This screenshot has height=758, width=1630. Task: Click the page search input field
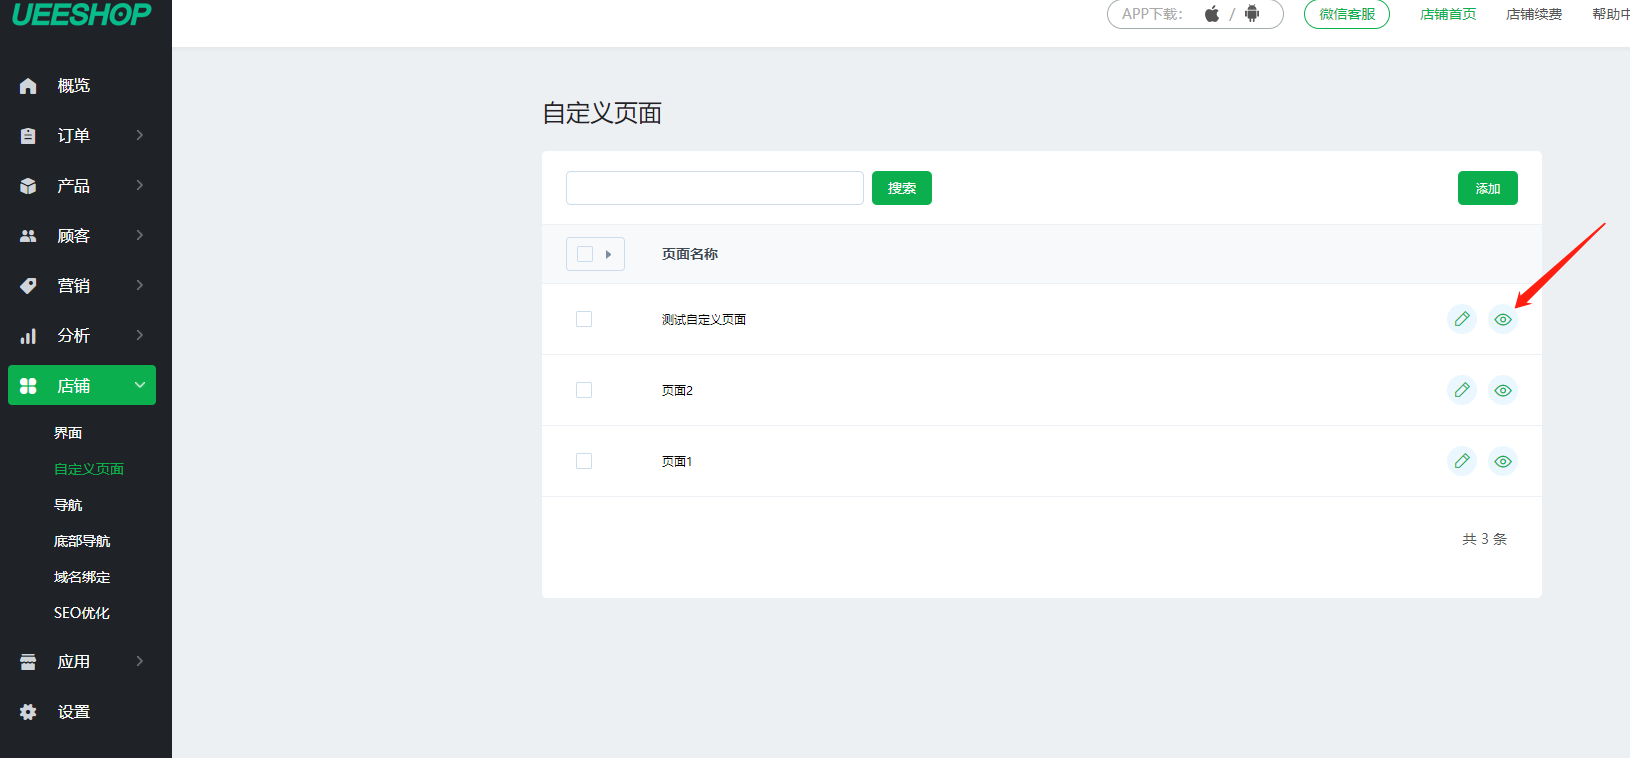pyautogui.click(x=714, y=188)
